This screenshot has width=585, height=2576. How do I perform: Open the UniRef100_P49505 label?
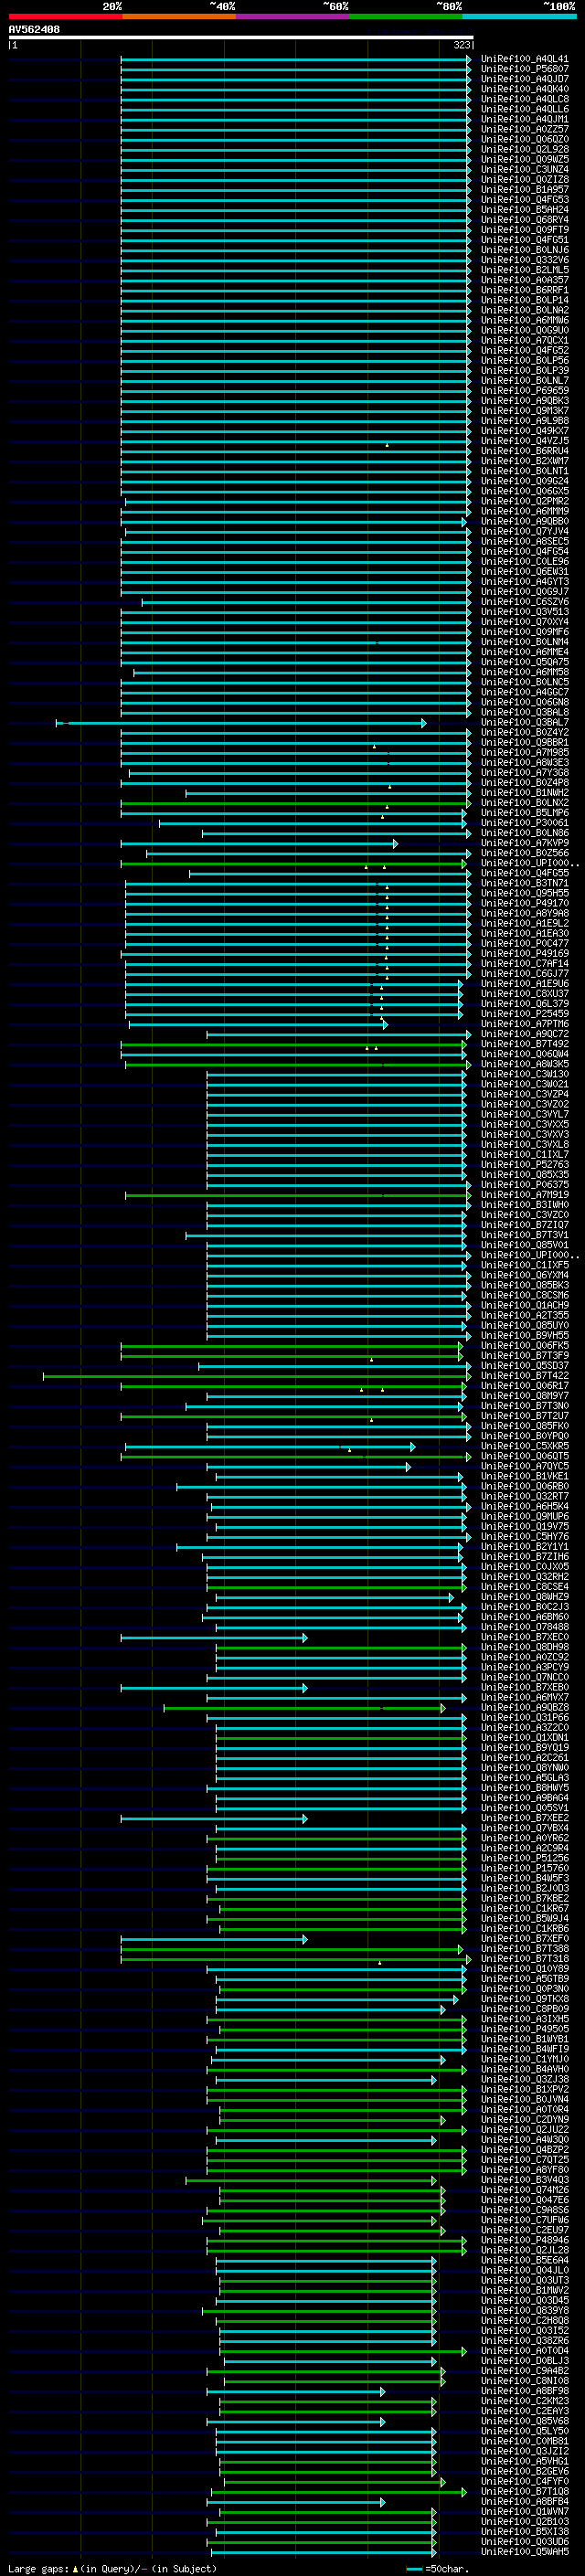coord(525,2029)
